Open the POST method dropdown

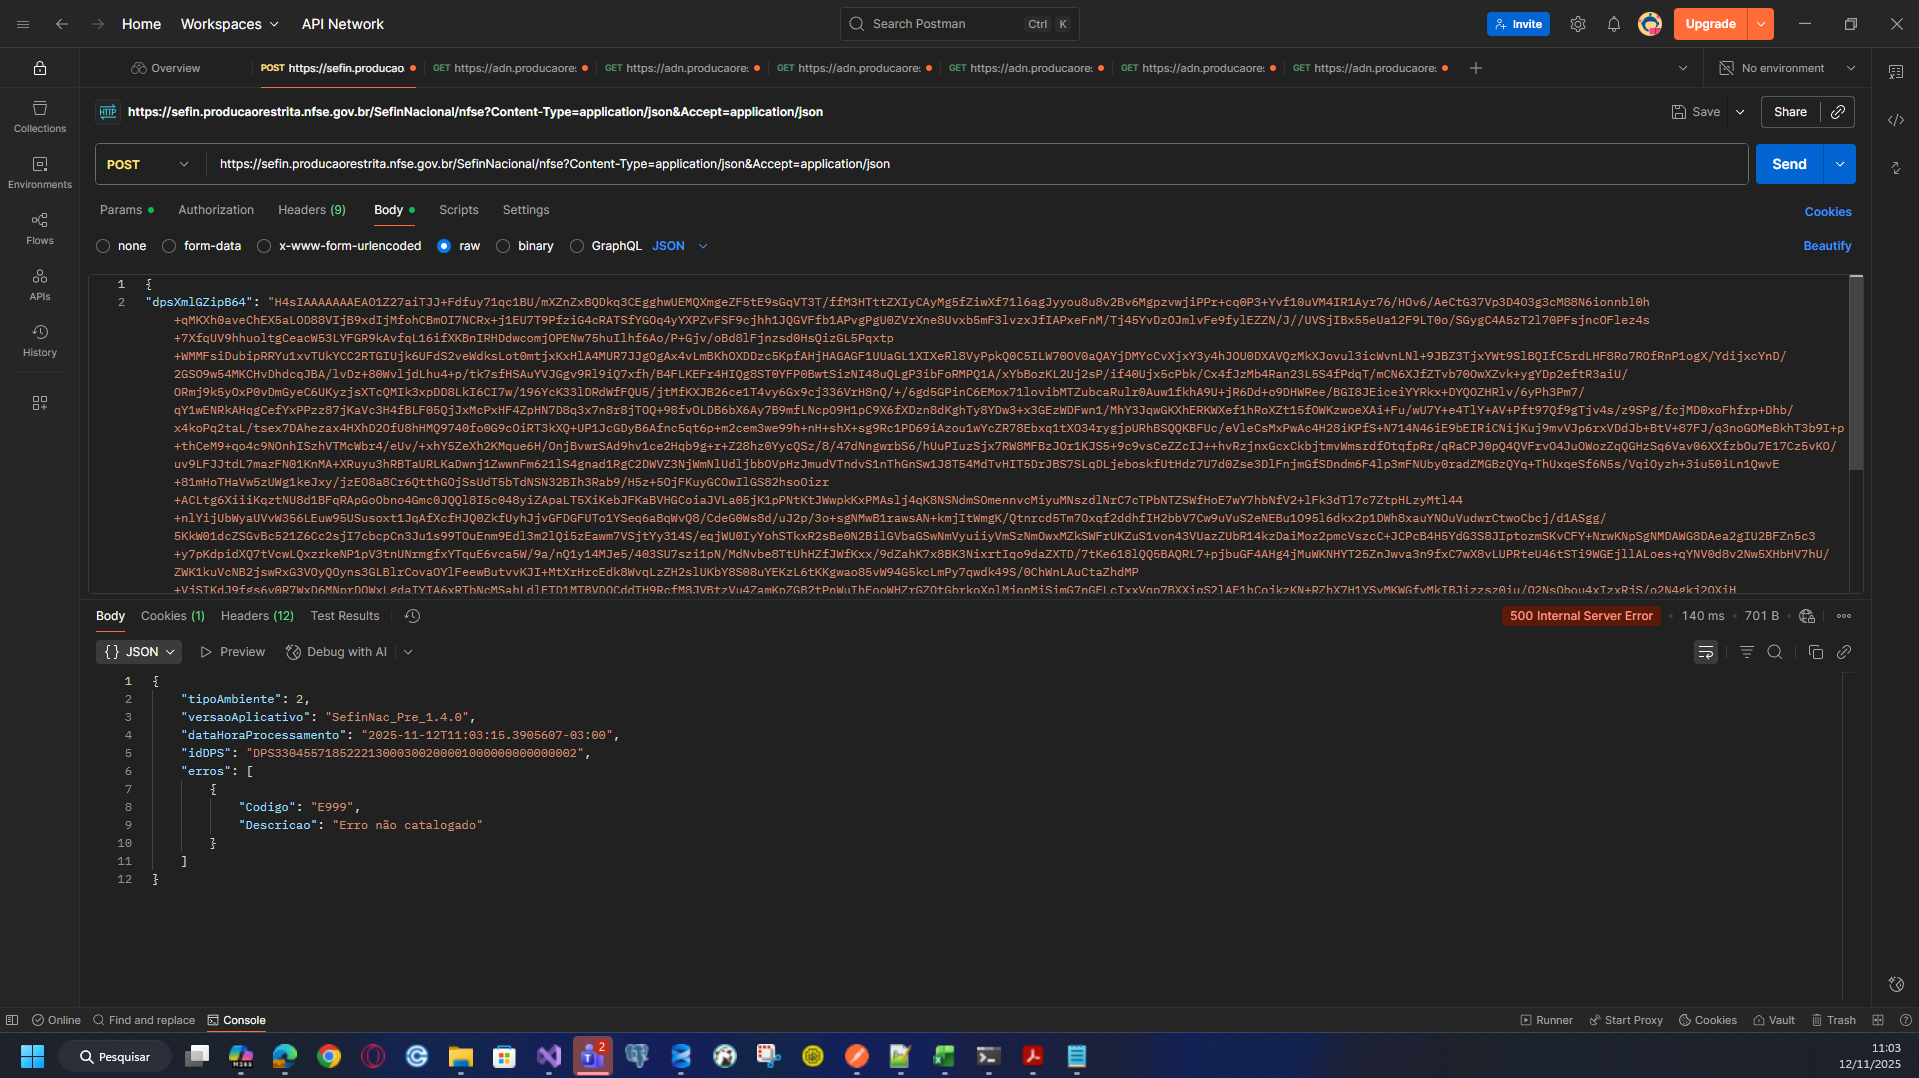click(x=148, y=164)
